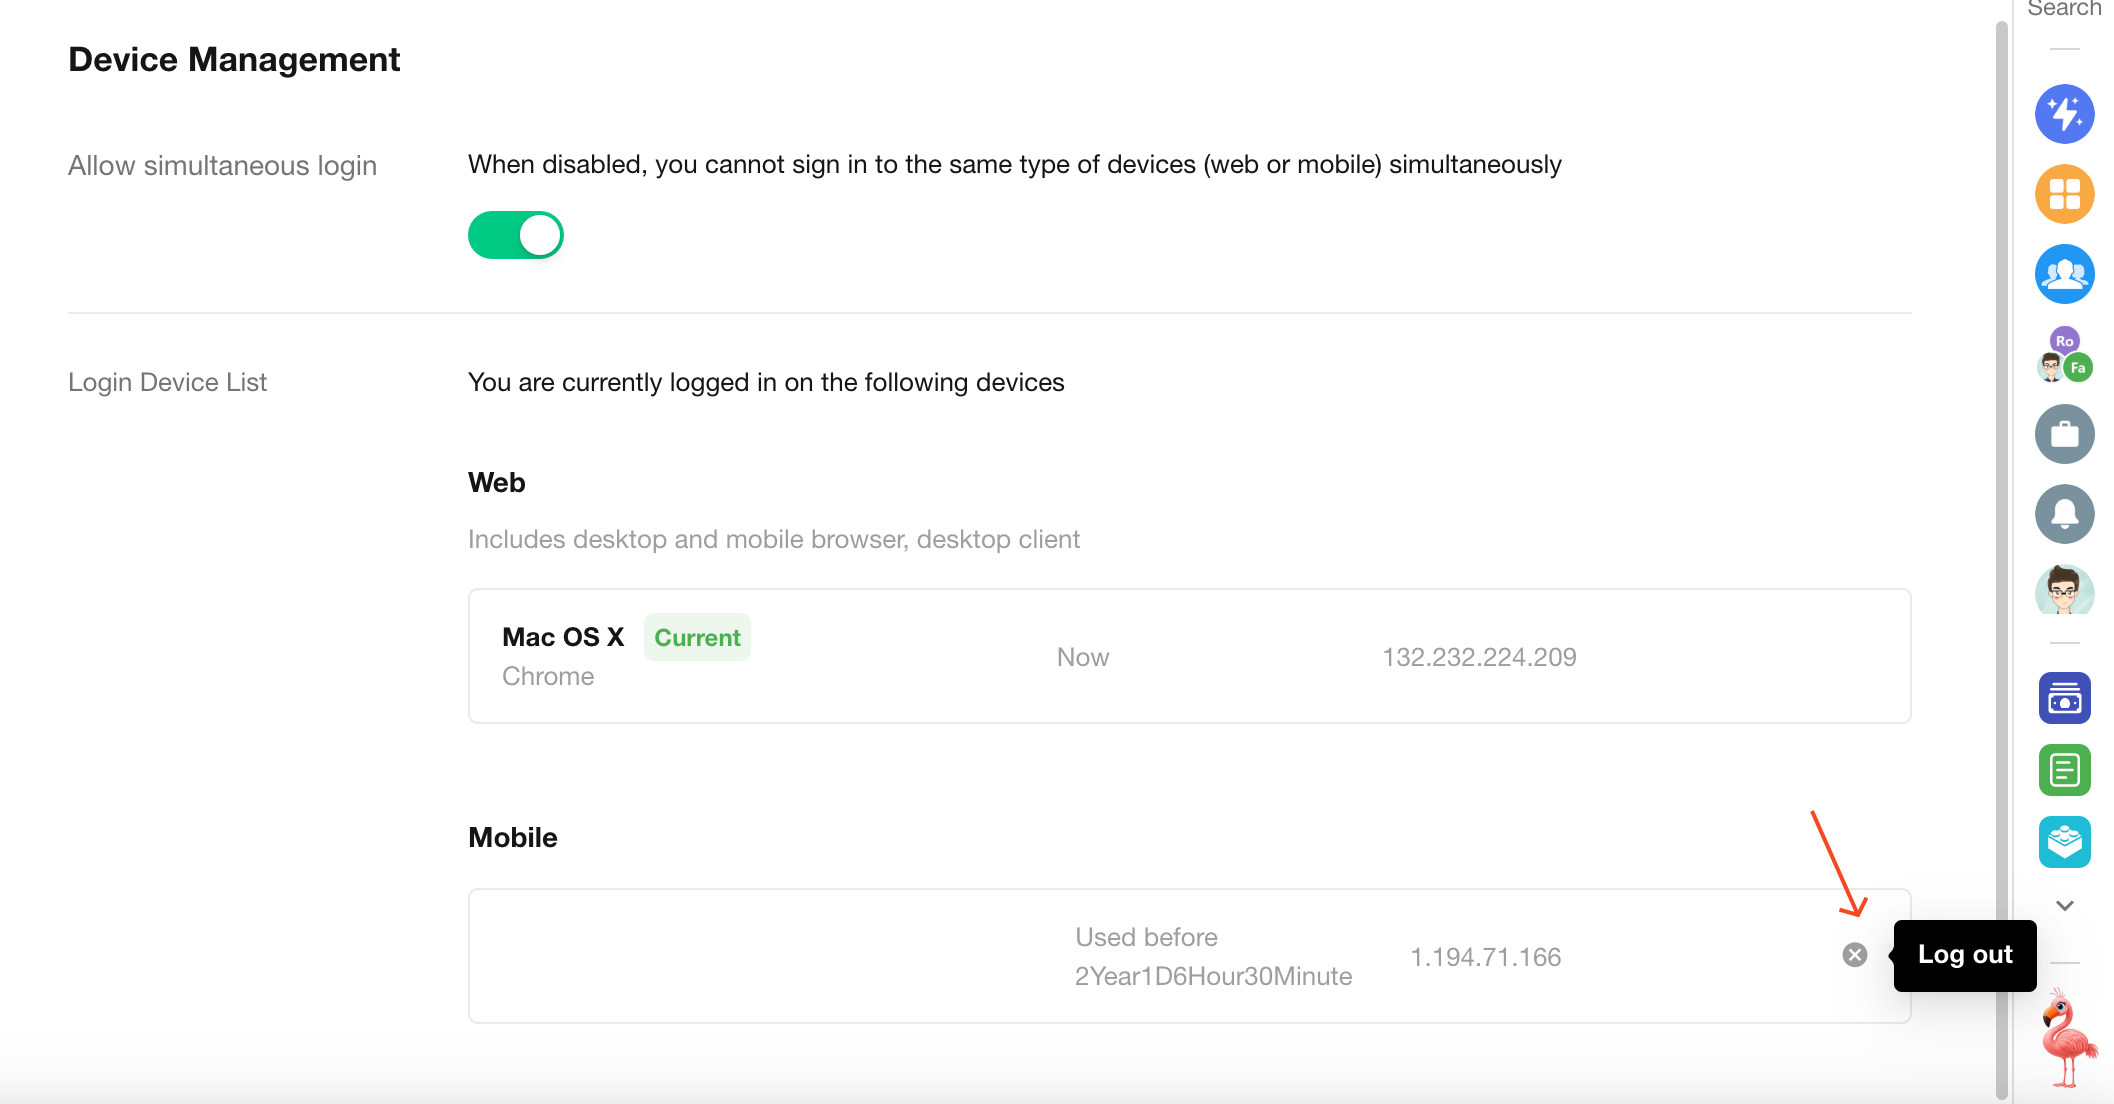Open the orange four-square apps icon
This screenshot has height=1104, width=2114.
click(x=2064, y=194)
